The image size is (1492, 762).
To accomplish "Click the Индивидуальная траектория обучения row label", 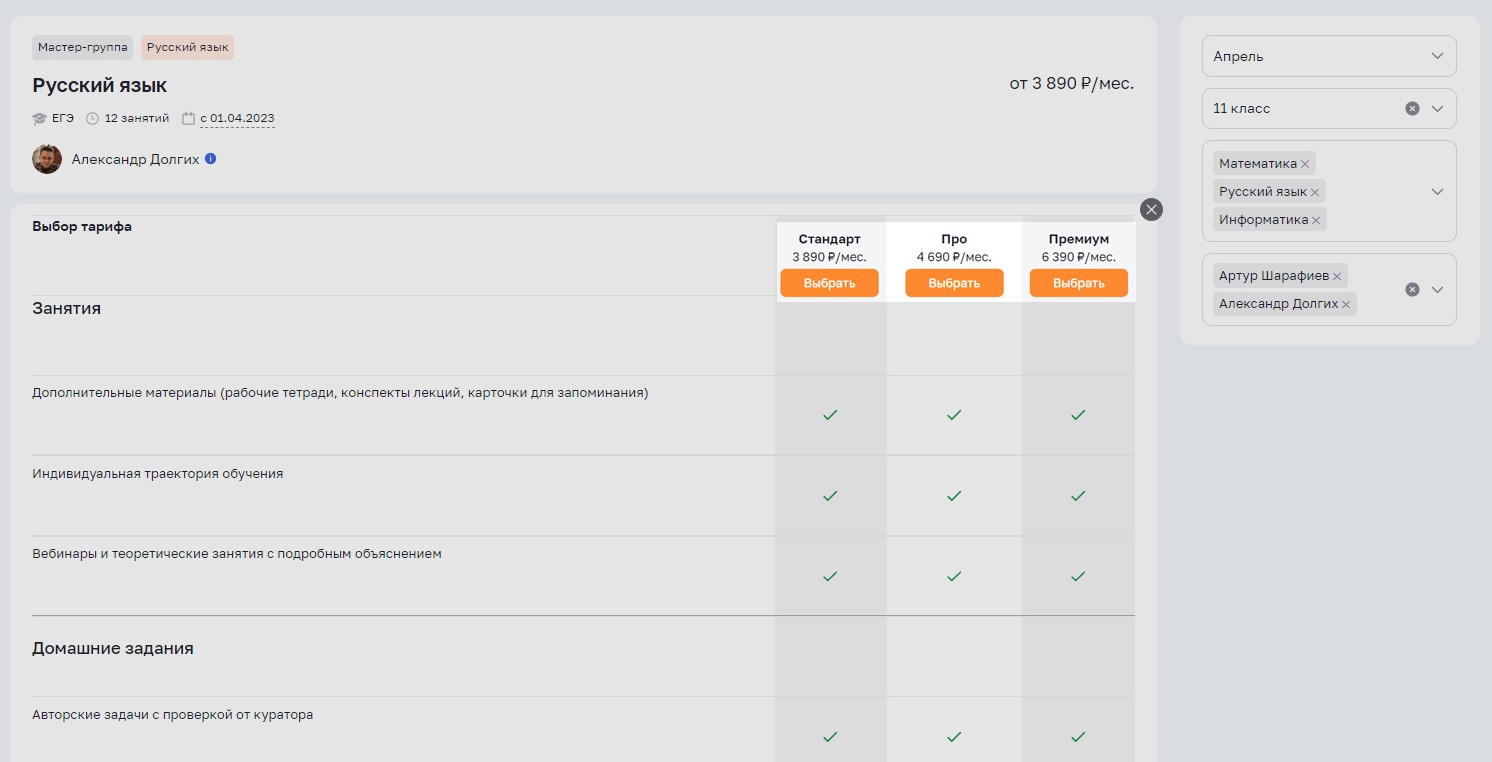I will (x=157, y=473).
